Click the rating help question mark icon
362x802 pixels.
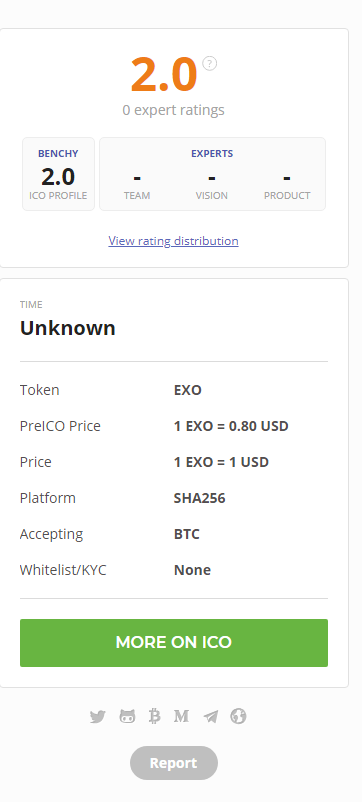tap(210, 63)
